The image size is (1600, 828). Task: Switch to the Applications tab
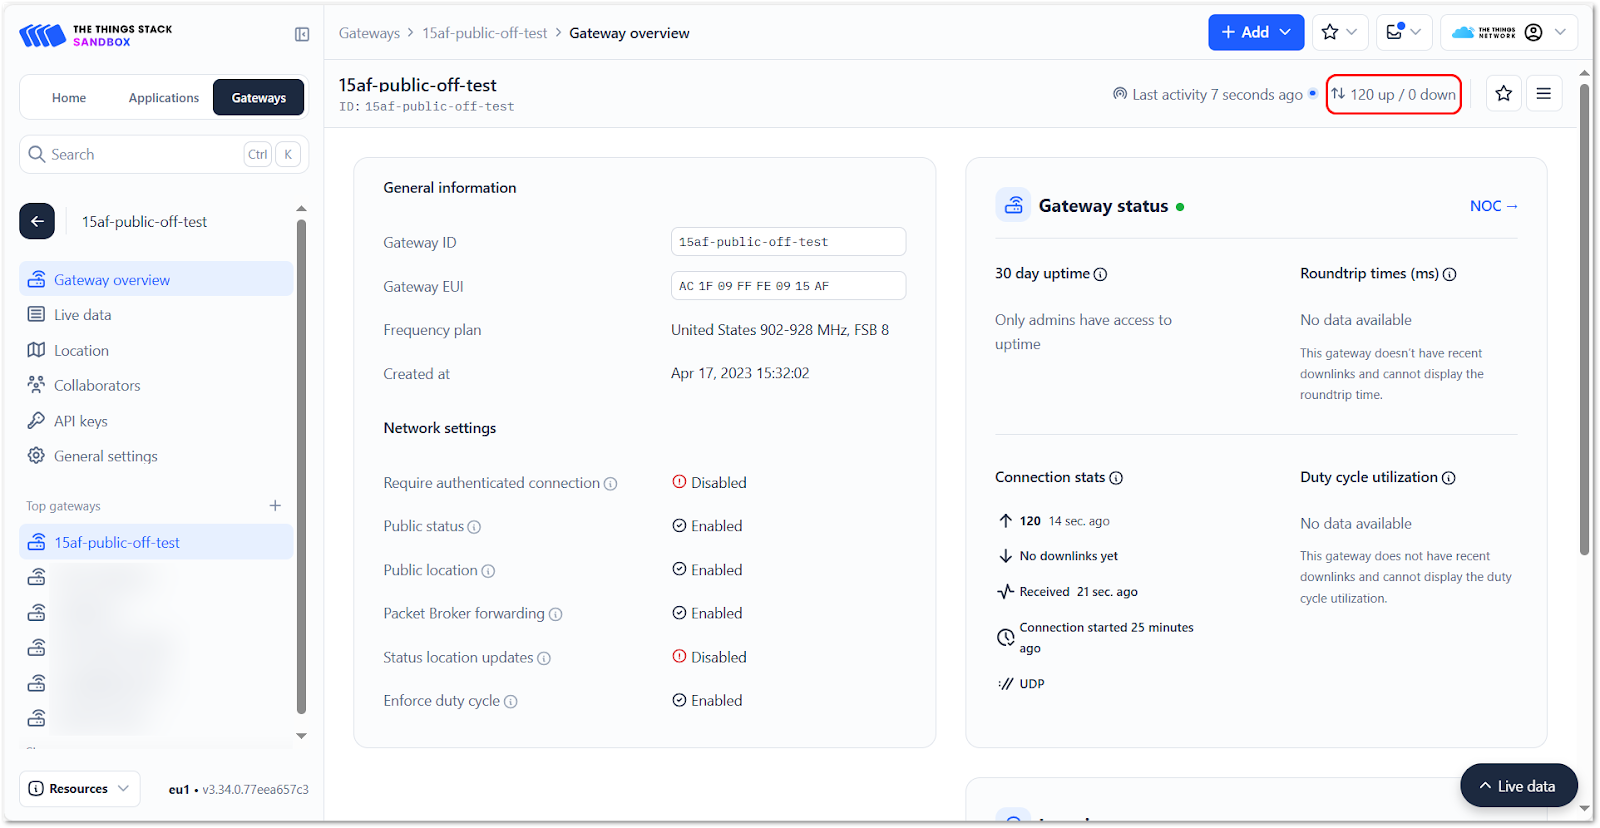pos(164,98)
